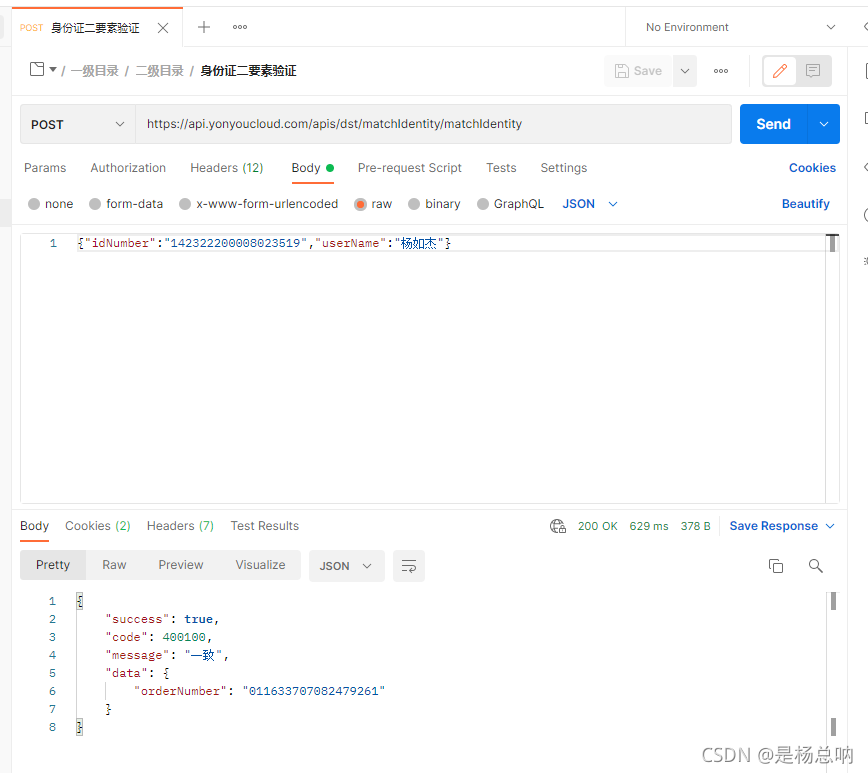Open the response JSON format dropdown

point(347,566)
